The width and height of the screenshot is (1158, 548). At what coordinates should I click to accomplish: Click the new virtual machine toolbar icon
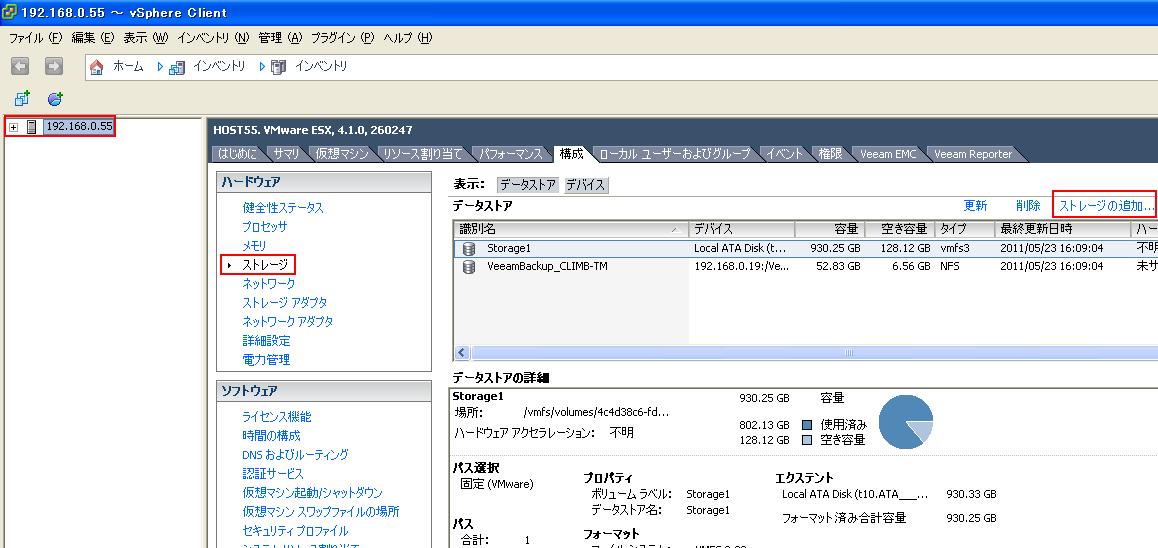tap(22, 98)
